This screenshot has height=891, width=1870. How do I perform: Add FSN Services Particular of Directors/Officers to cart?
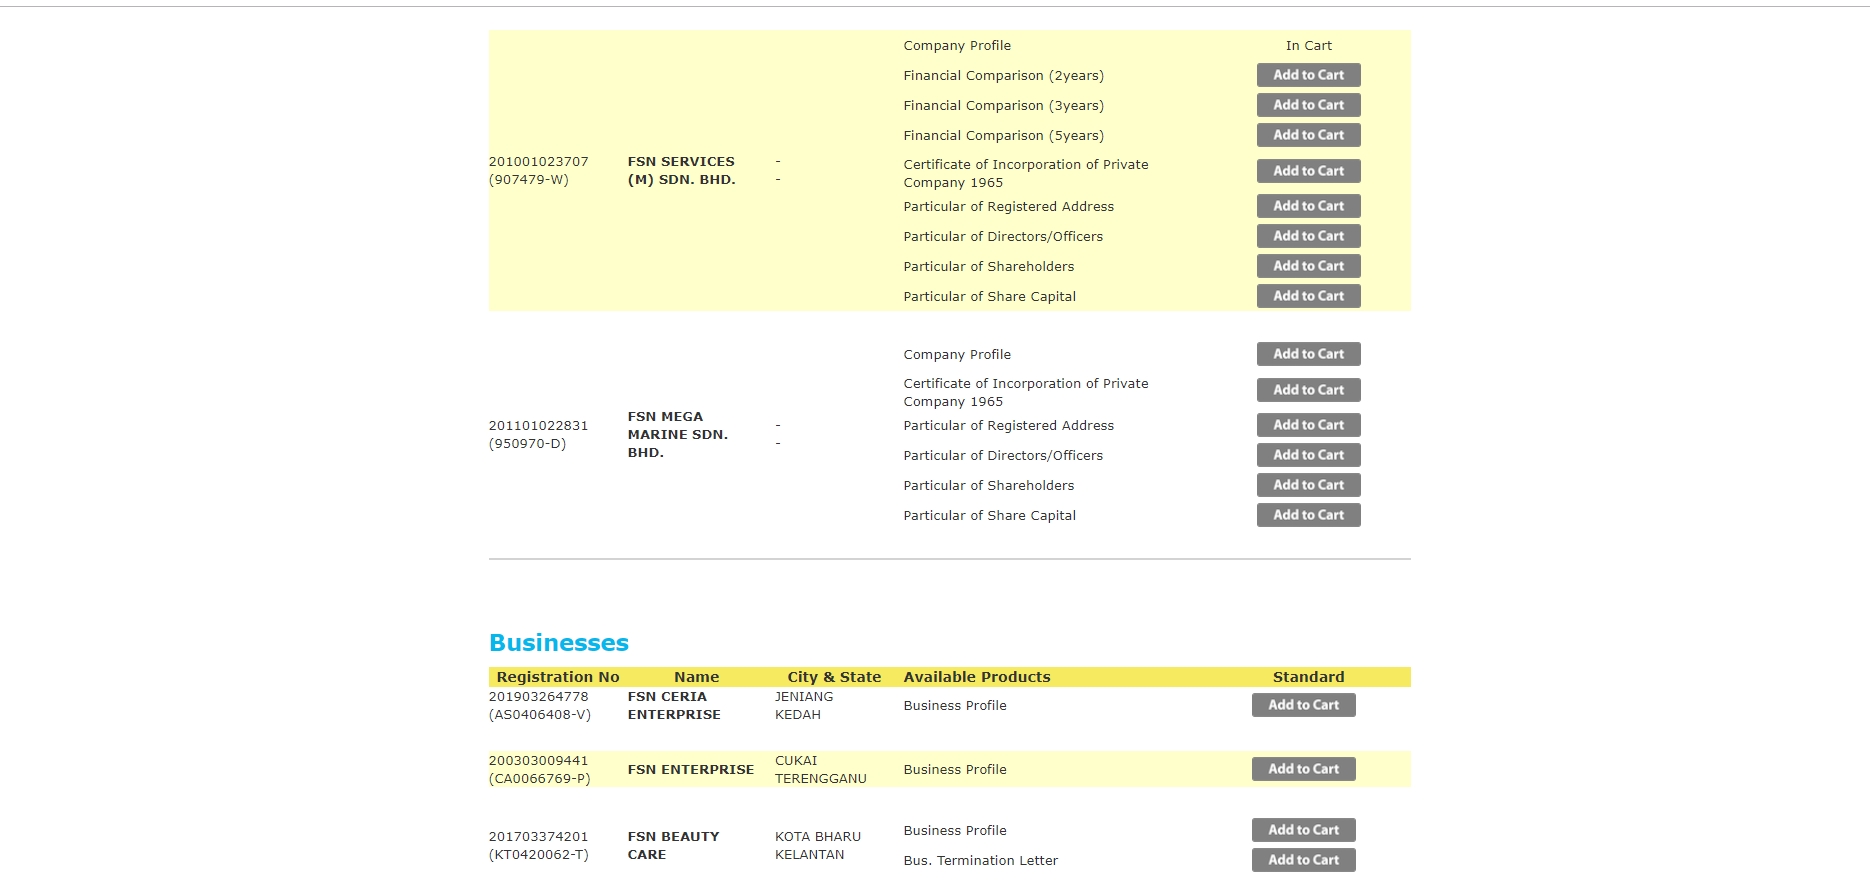1308,236
